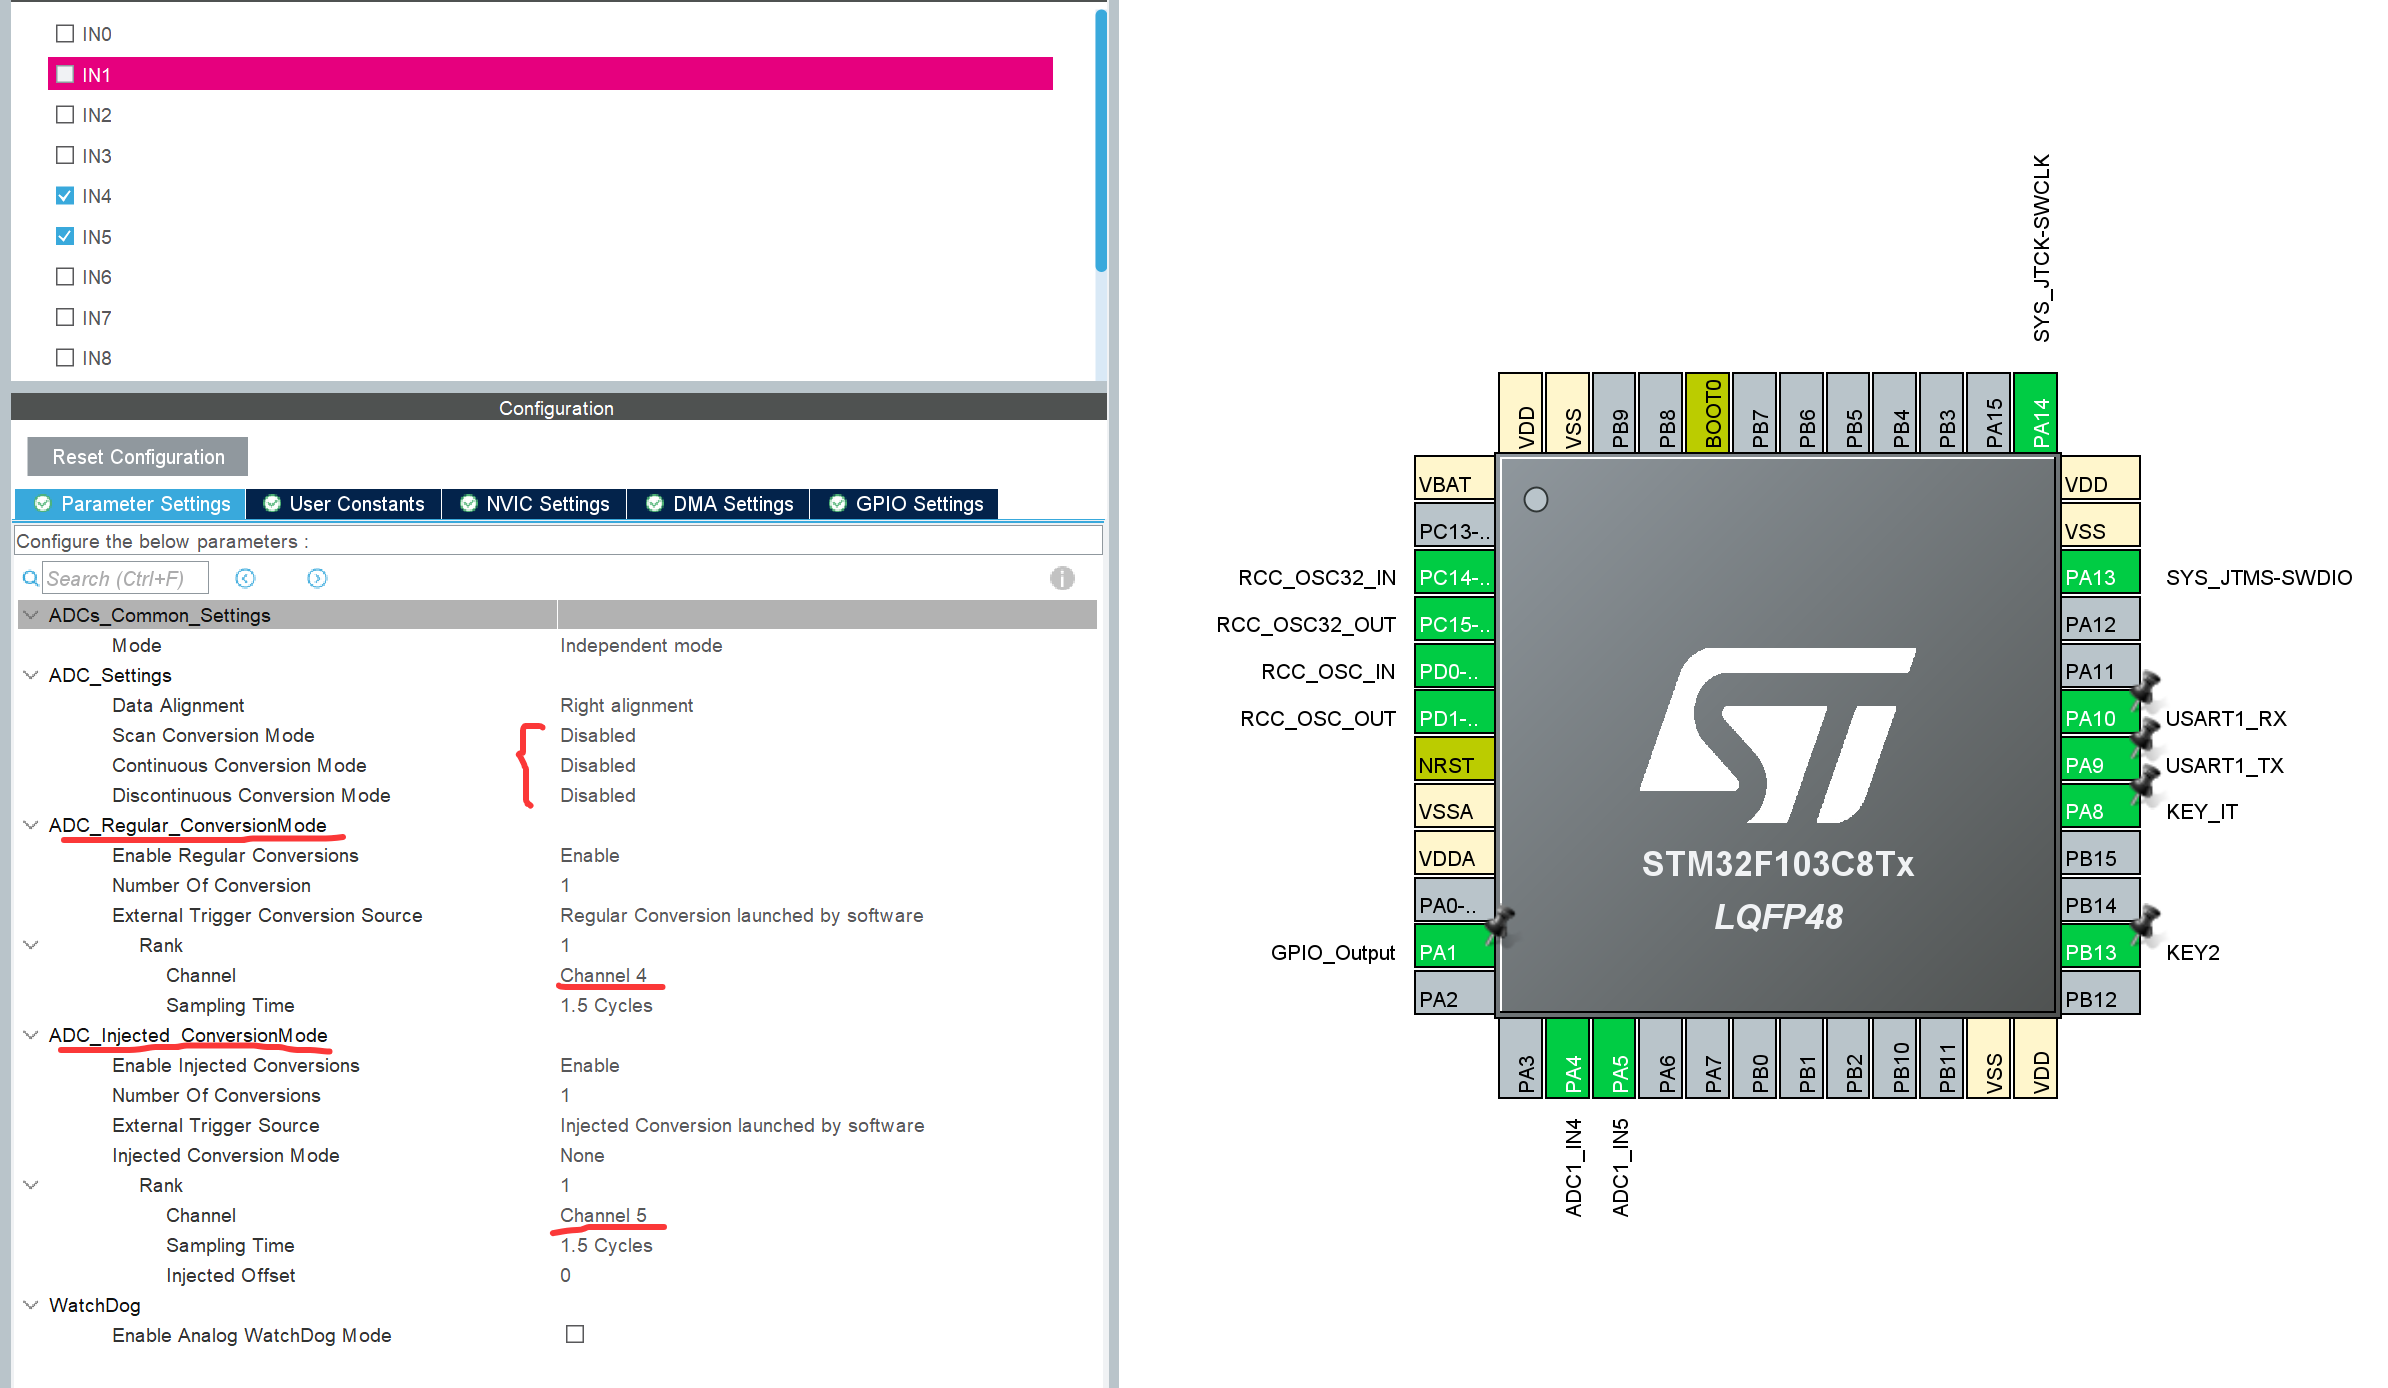This screenshot has width=2388, height=1388.
Task: Switch to the DMA Settings tab
Action: coord(719,504)
